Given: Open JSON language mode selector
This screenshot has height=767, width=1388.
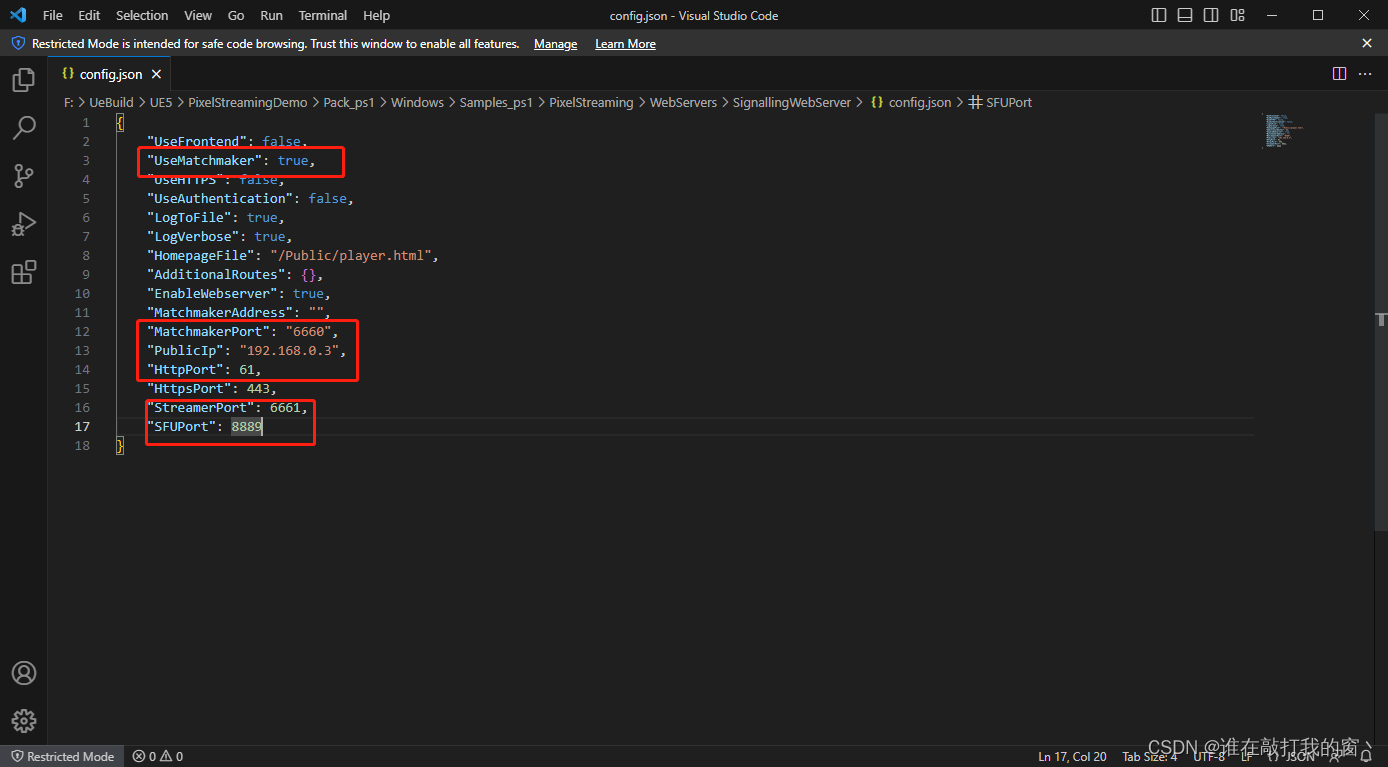Looking at the screenshot, I should click(x=1300, y=757).
